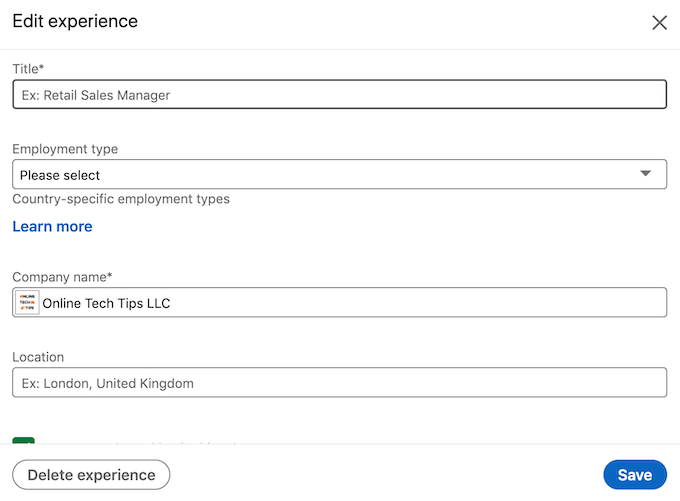Image resolution: width=680 pixels, height=501 pixels.
Task: Click the Delete experience button
Action: [x=91, y=475]
